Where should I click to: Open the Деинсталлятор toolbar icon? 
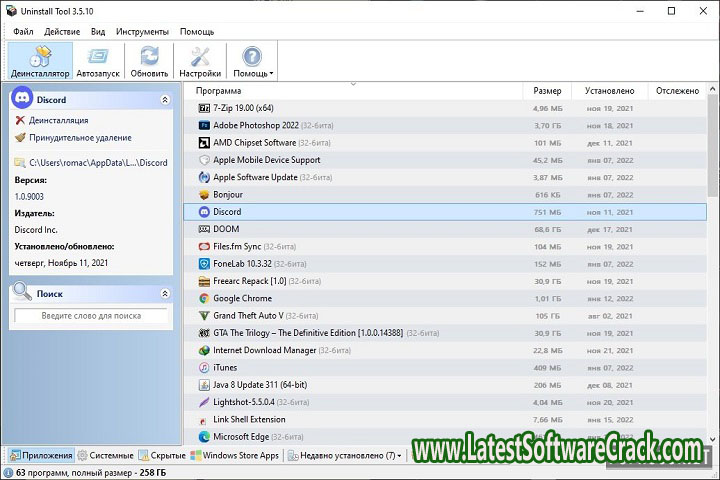(x=40, y=56)
